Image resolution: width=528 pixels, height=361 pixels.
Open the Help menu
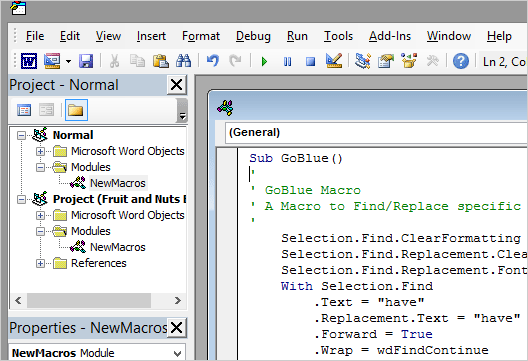(499, 36)
